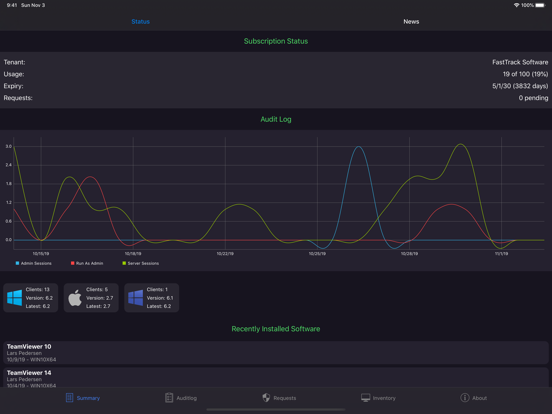
Task: Tap the Auditlog clipboard icon
Action: (169, 397)
